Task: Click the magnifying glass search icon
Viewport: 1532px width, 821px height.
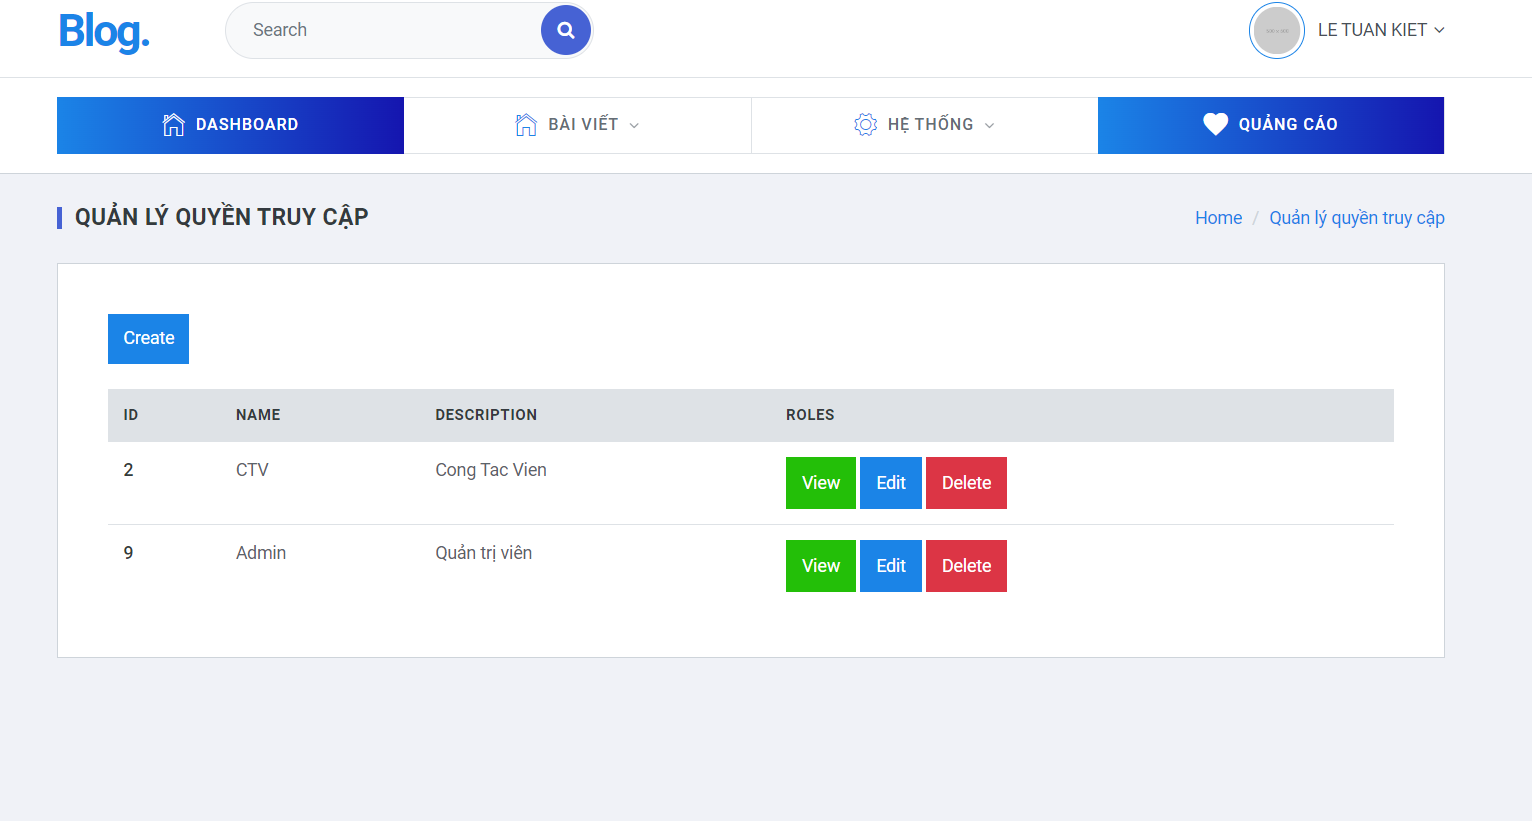Action: pos(565,30)
